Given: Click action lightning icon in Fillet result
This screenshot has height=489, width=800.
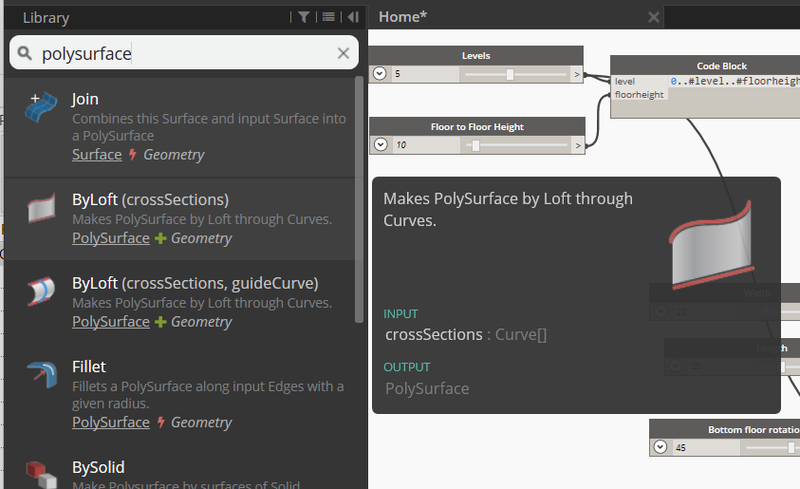Looking at the screenshot, I should (x=161, y=423).
